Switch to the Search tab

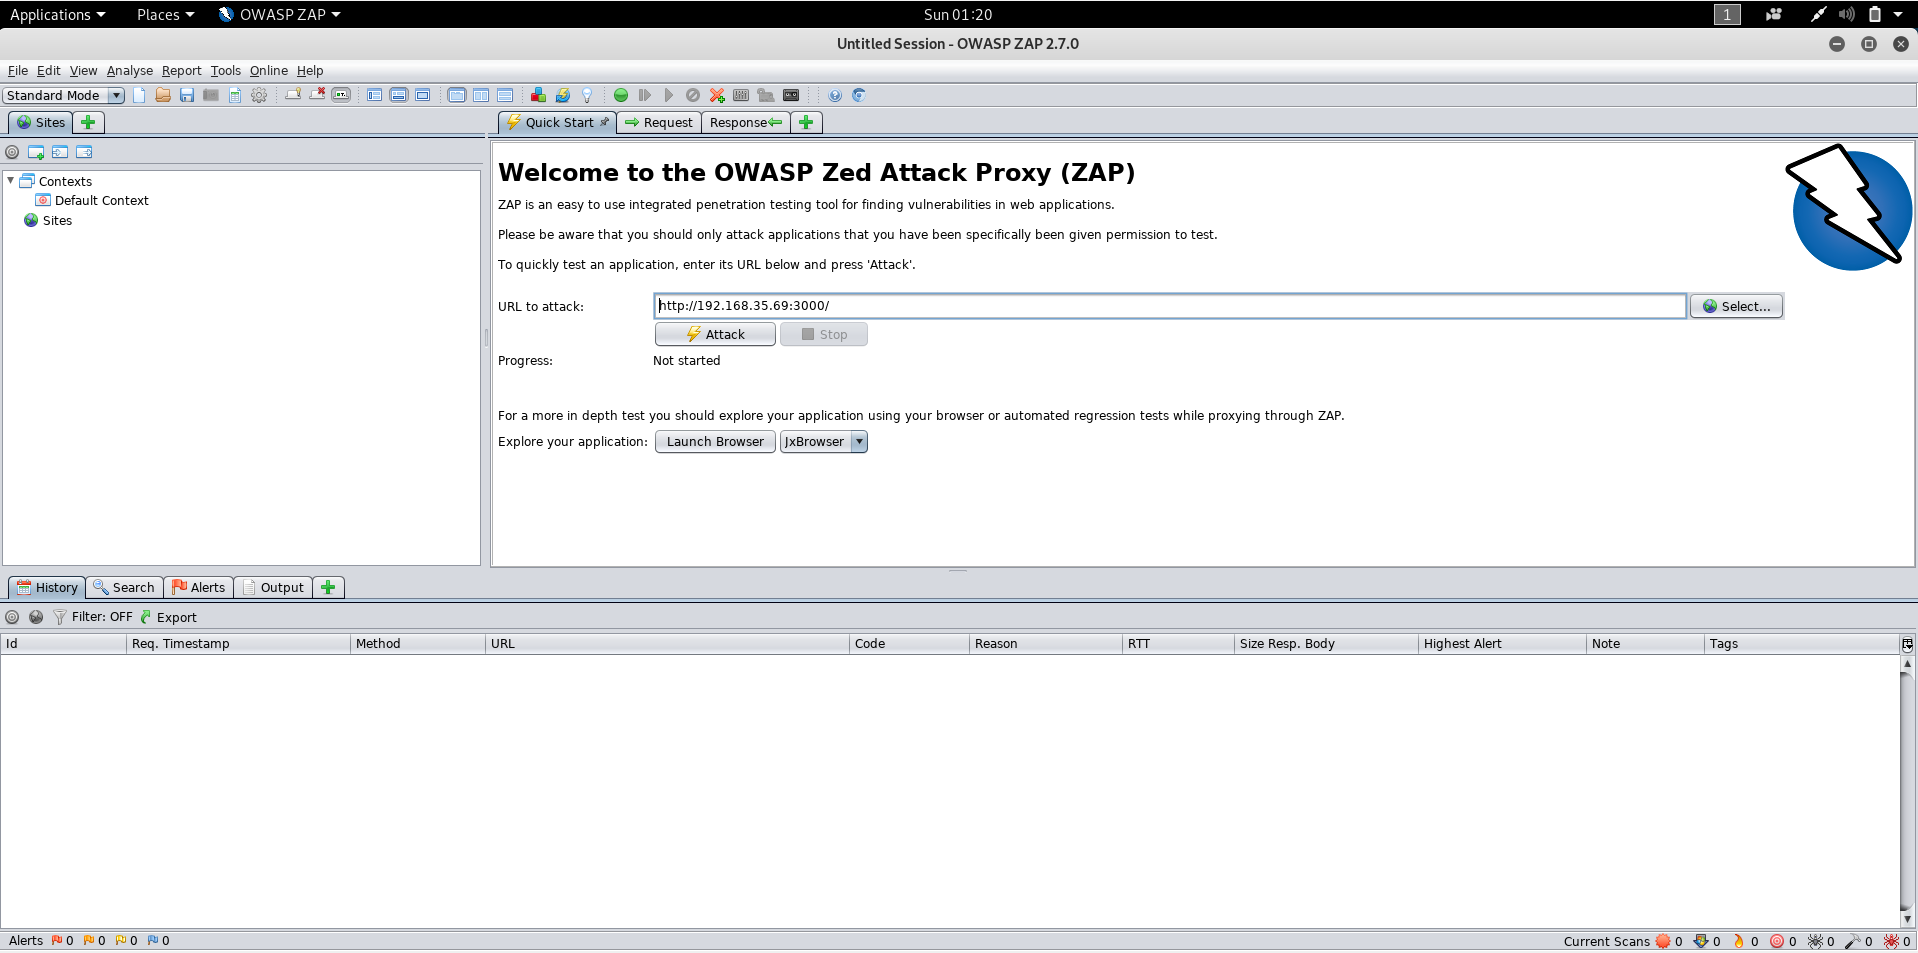click(124, 587)
